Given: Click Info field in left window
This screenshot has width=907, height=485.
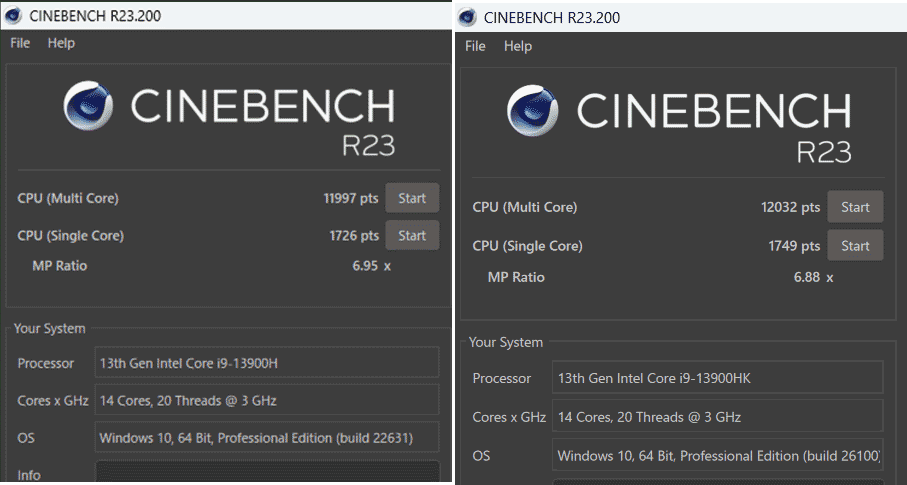Looking at the screenshot, I should pyautogui.click(x=267, y=471).
